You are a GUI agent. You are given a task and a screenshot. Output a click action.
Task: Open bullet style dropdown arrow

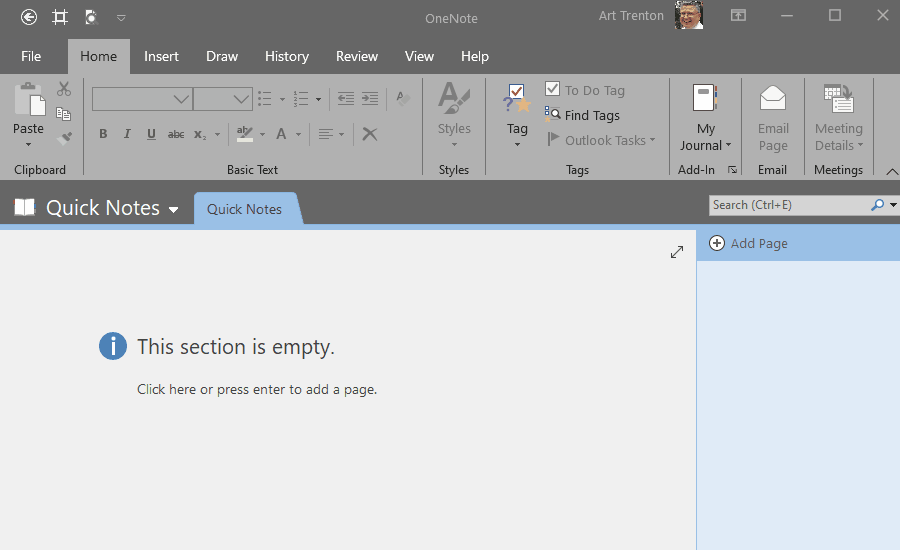(x=282, y=99)
